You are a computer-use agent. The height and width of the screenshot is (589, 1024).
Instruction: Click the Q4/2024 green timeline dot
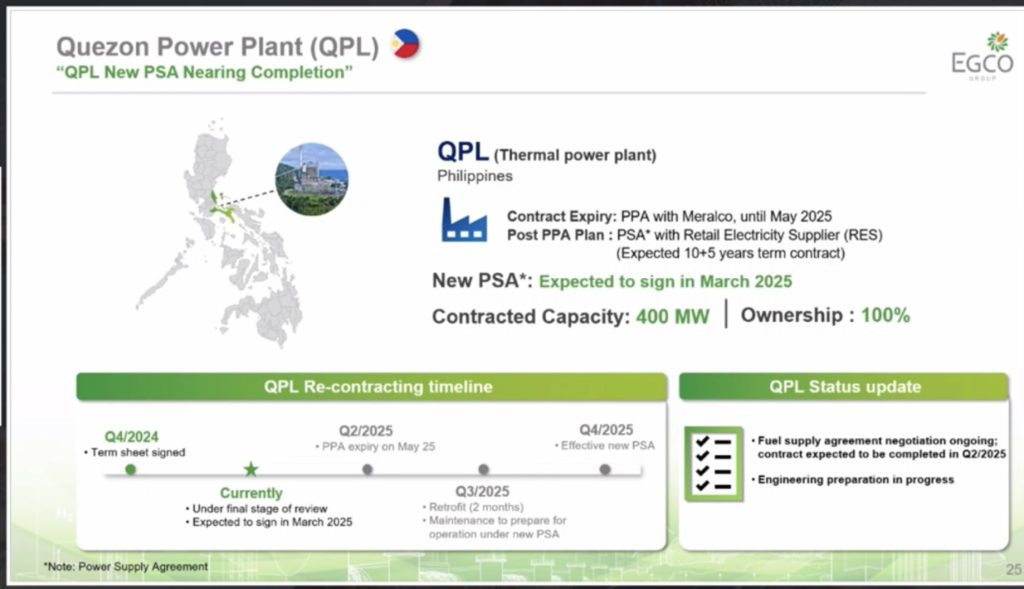(131, 470)
